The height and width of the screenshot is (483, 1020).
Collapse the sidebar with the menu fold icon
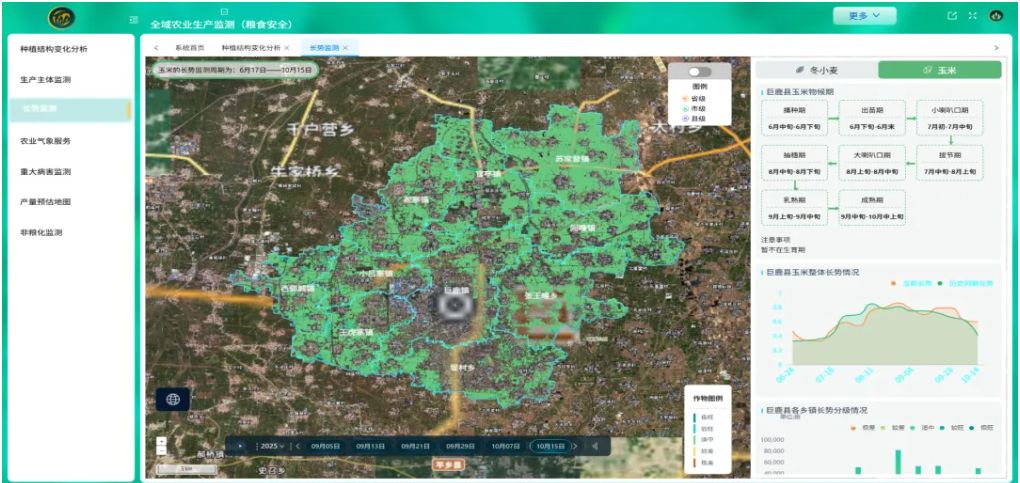pos(134,20)
